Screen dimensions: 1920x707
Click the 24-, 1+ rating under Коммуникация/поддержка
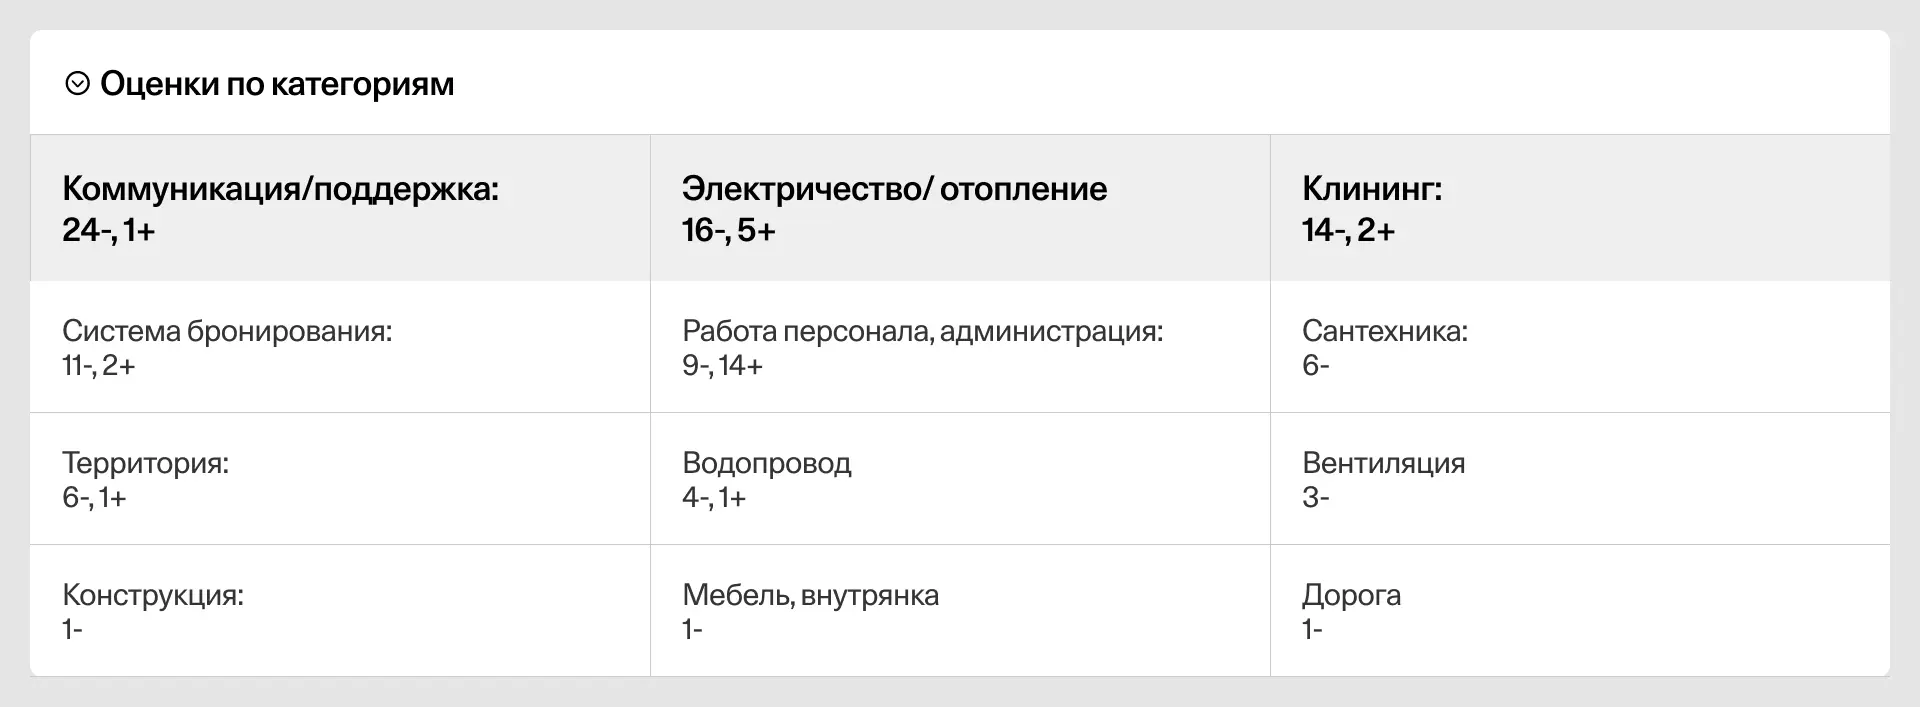click(x=108, y=231)
